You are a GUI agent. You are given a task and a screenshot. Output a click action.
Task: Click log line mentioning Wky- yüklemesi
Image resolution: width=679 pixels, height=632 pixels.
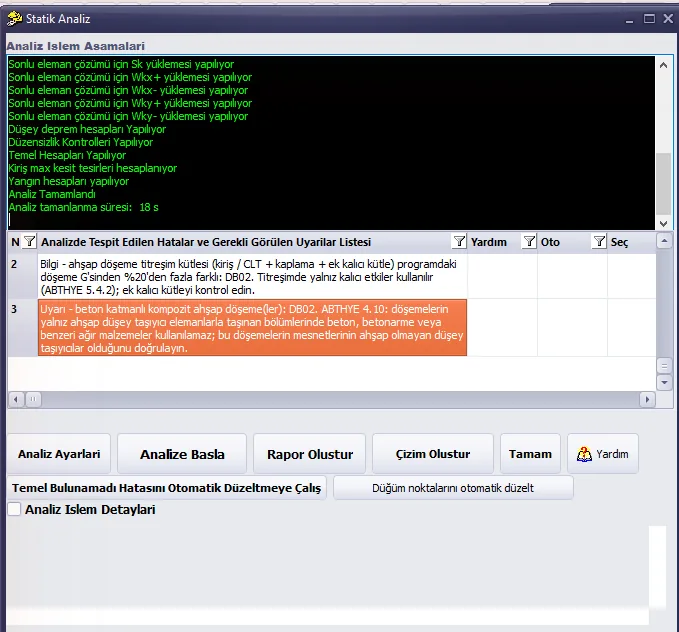pyautogui.click(x=128, y=116)
